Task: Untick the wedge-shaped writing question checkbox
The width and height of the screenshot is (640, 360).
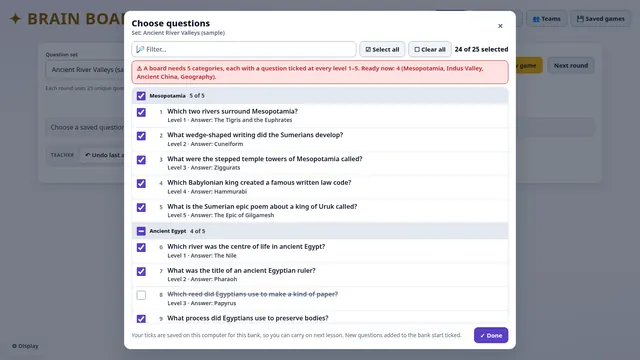Action: click(141, 136)
